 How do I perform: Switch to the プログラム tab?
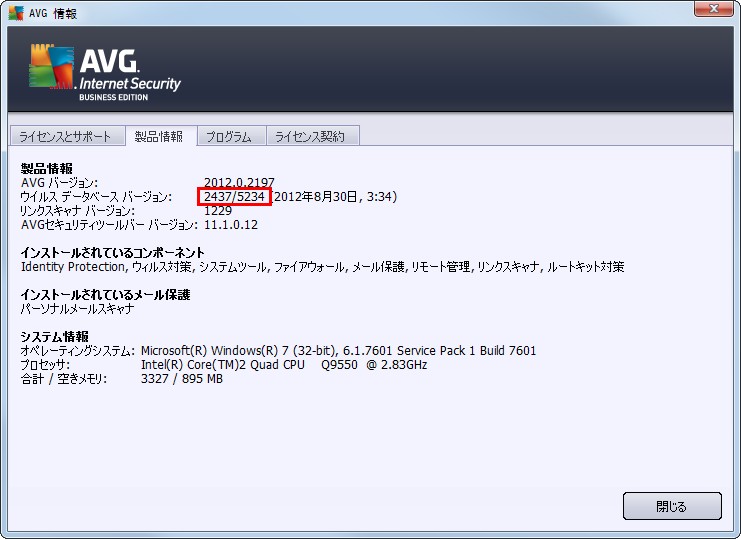point(231,136)
